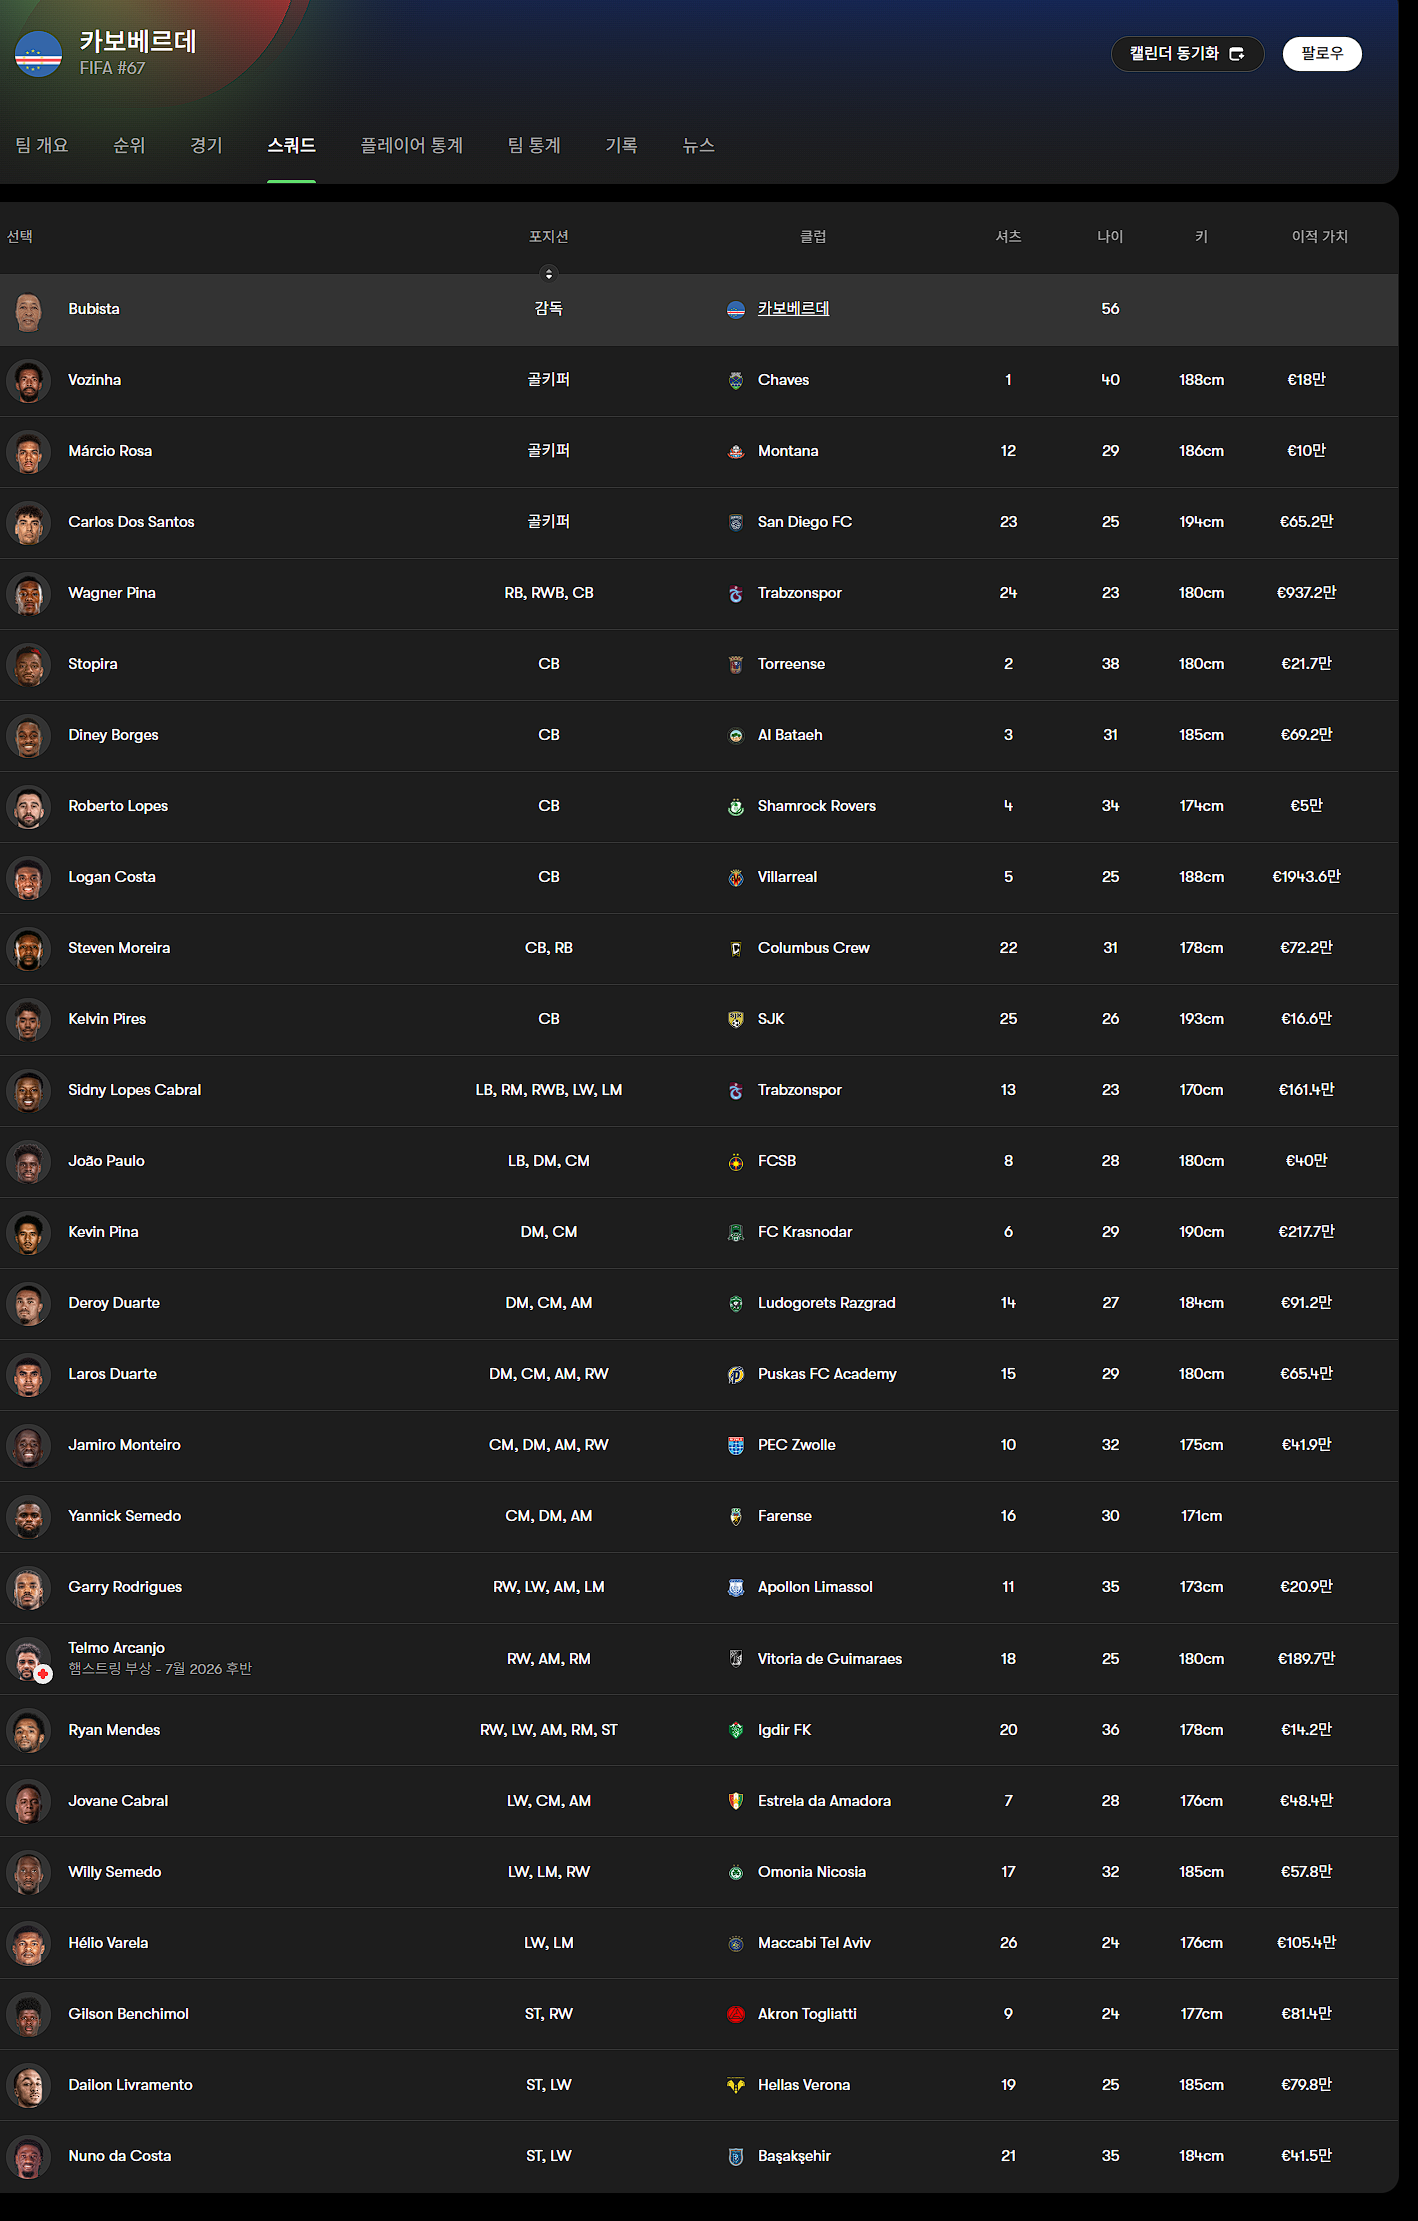Toggle sort arrows under 포지션 column
This screenshot has height=2221, width=1418.
click(x=548, y=274)
